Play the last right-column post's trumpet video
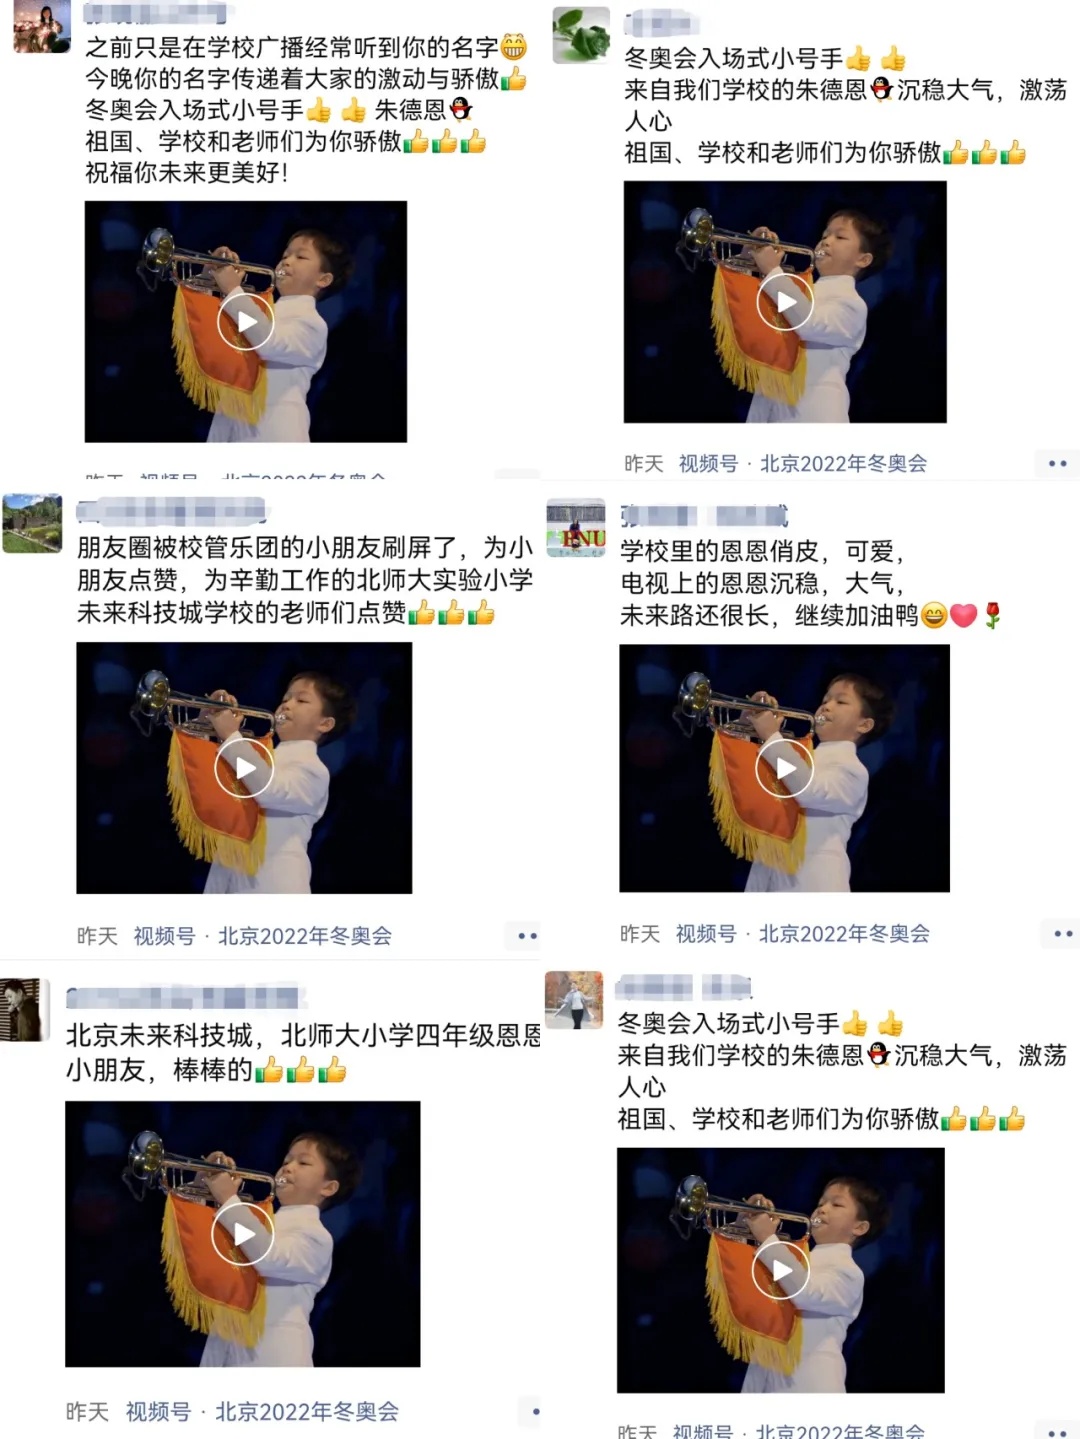Viewport: 1080px width, 1439px height. click(781, 1270)
